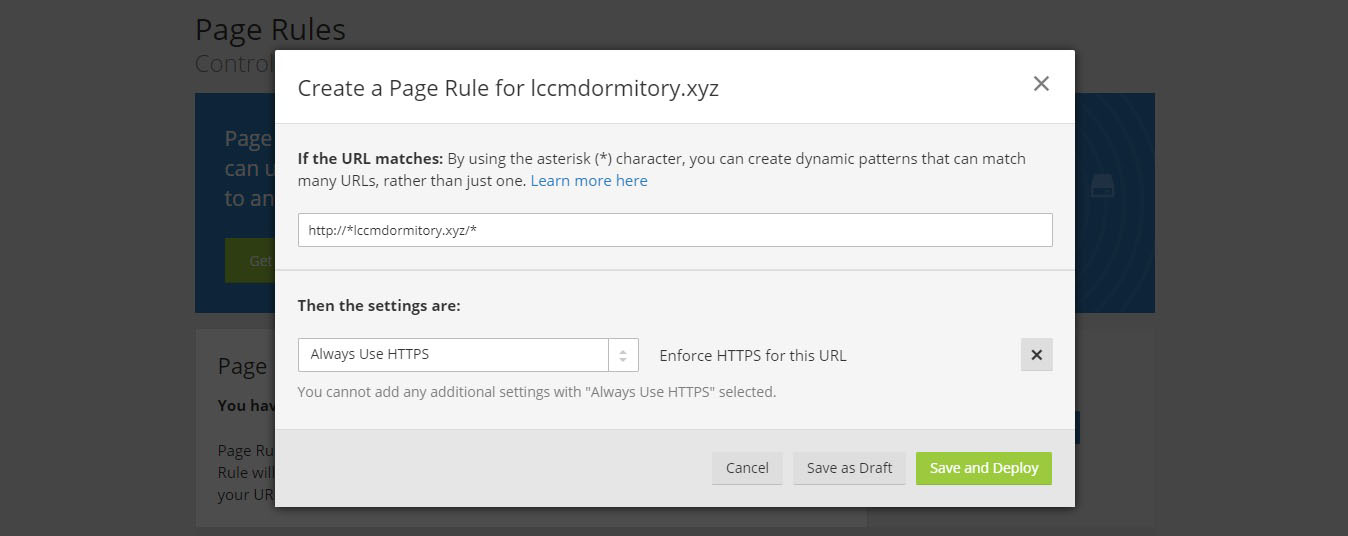
Task: Focus the URL pattern input field
Action: pyautogui.click(x=675, y=230)
